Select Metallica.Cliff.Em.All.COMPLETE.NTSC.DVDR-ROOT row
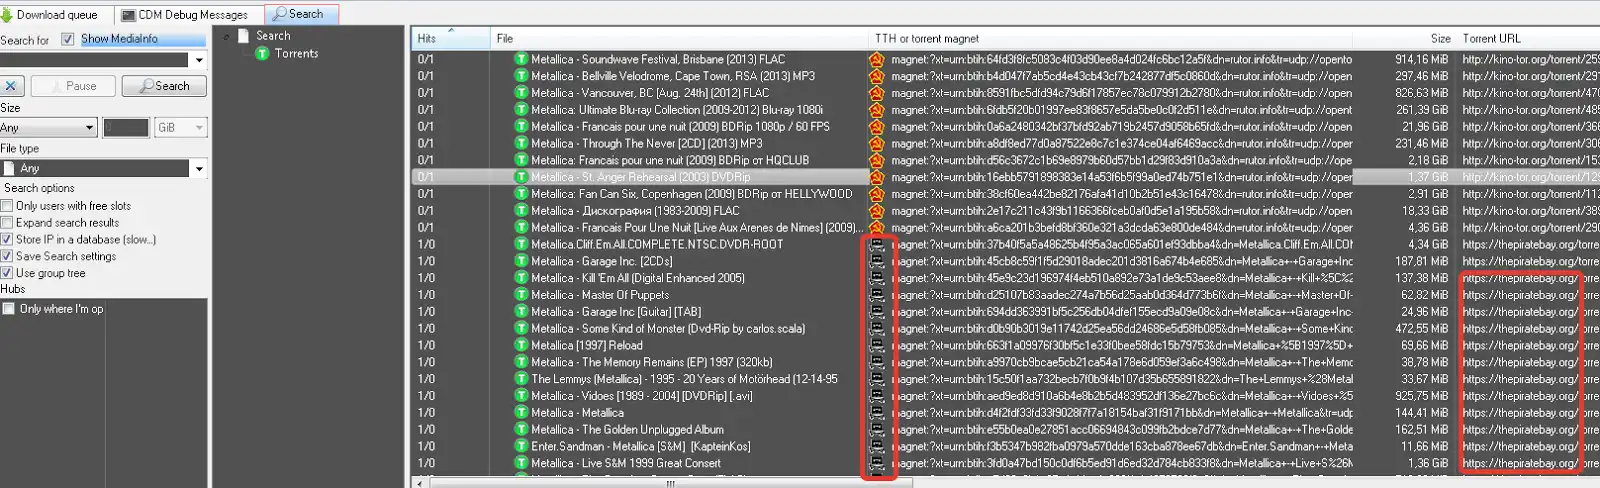The height and width of the screenshot is (488, 1600). coord(1005,244)
